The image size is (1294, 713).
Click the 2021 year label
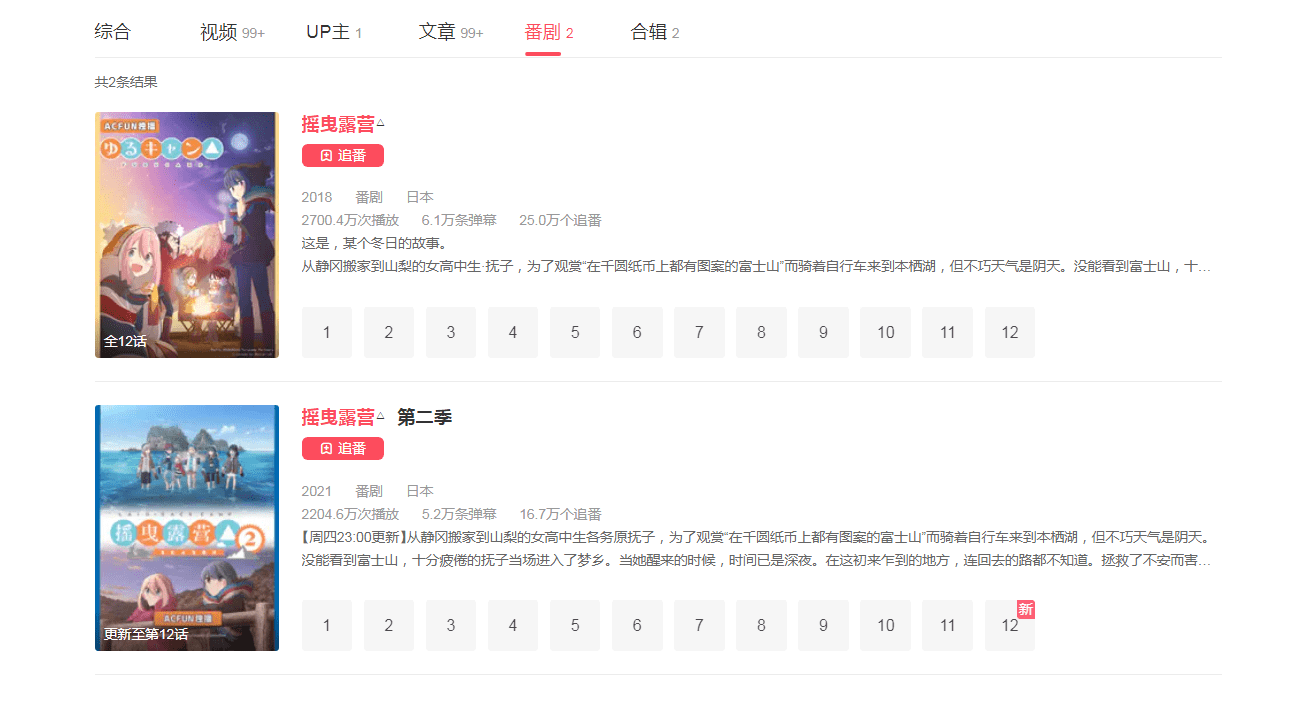[x=317, y=491]
